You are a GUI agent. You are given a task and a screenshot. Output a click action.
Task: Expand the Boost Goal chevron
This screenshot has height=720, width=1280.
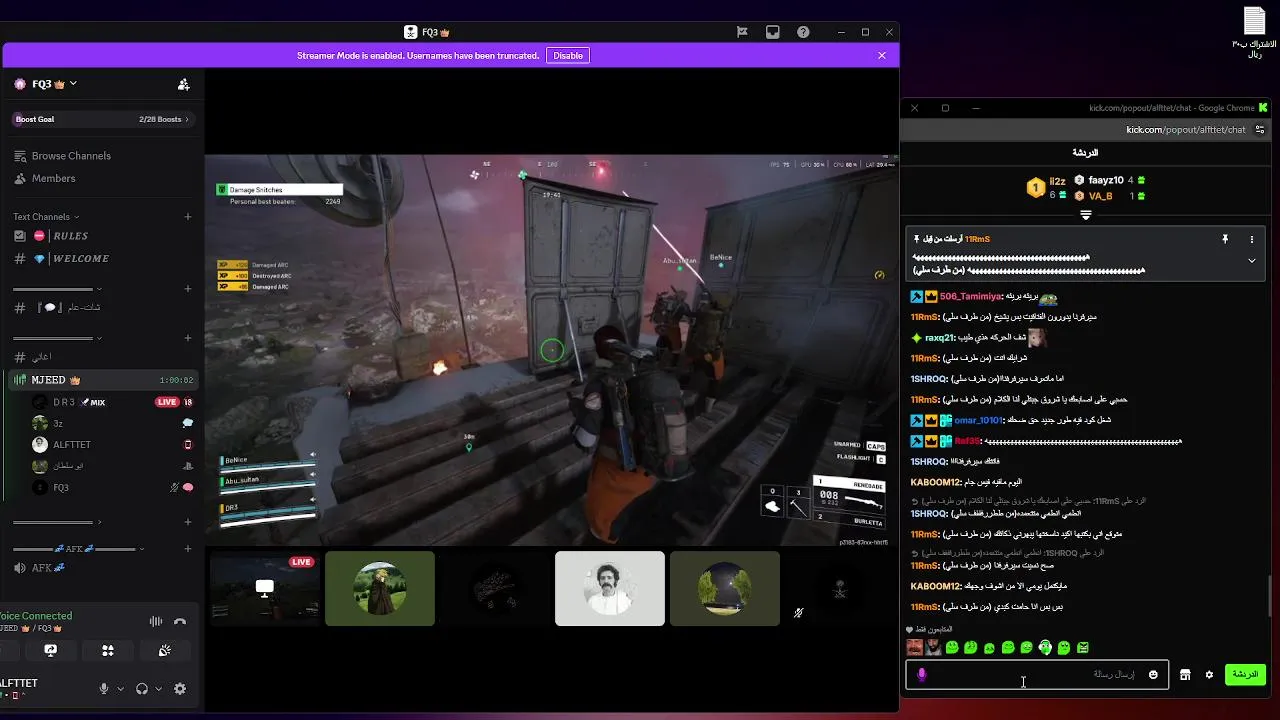pos(186,119)
